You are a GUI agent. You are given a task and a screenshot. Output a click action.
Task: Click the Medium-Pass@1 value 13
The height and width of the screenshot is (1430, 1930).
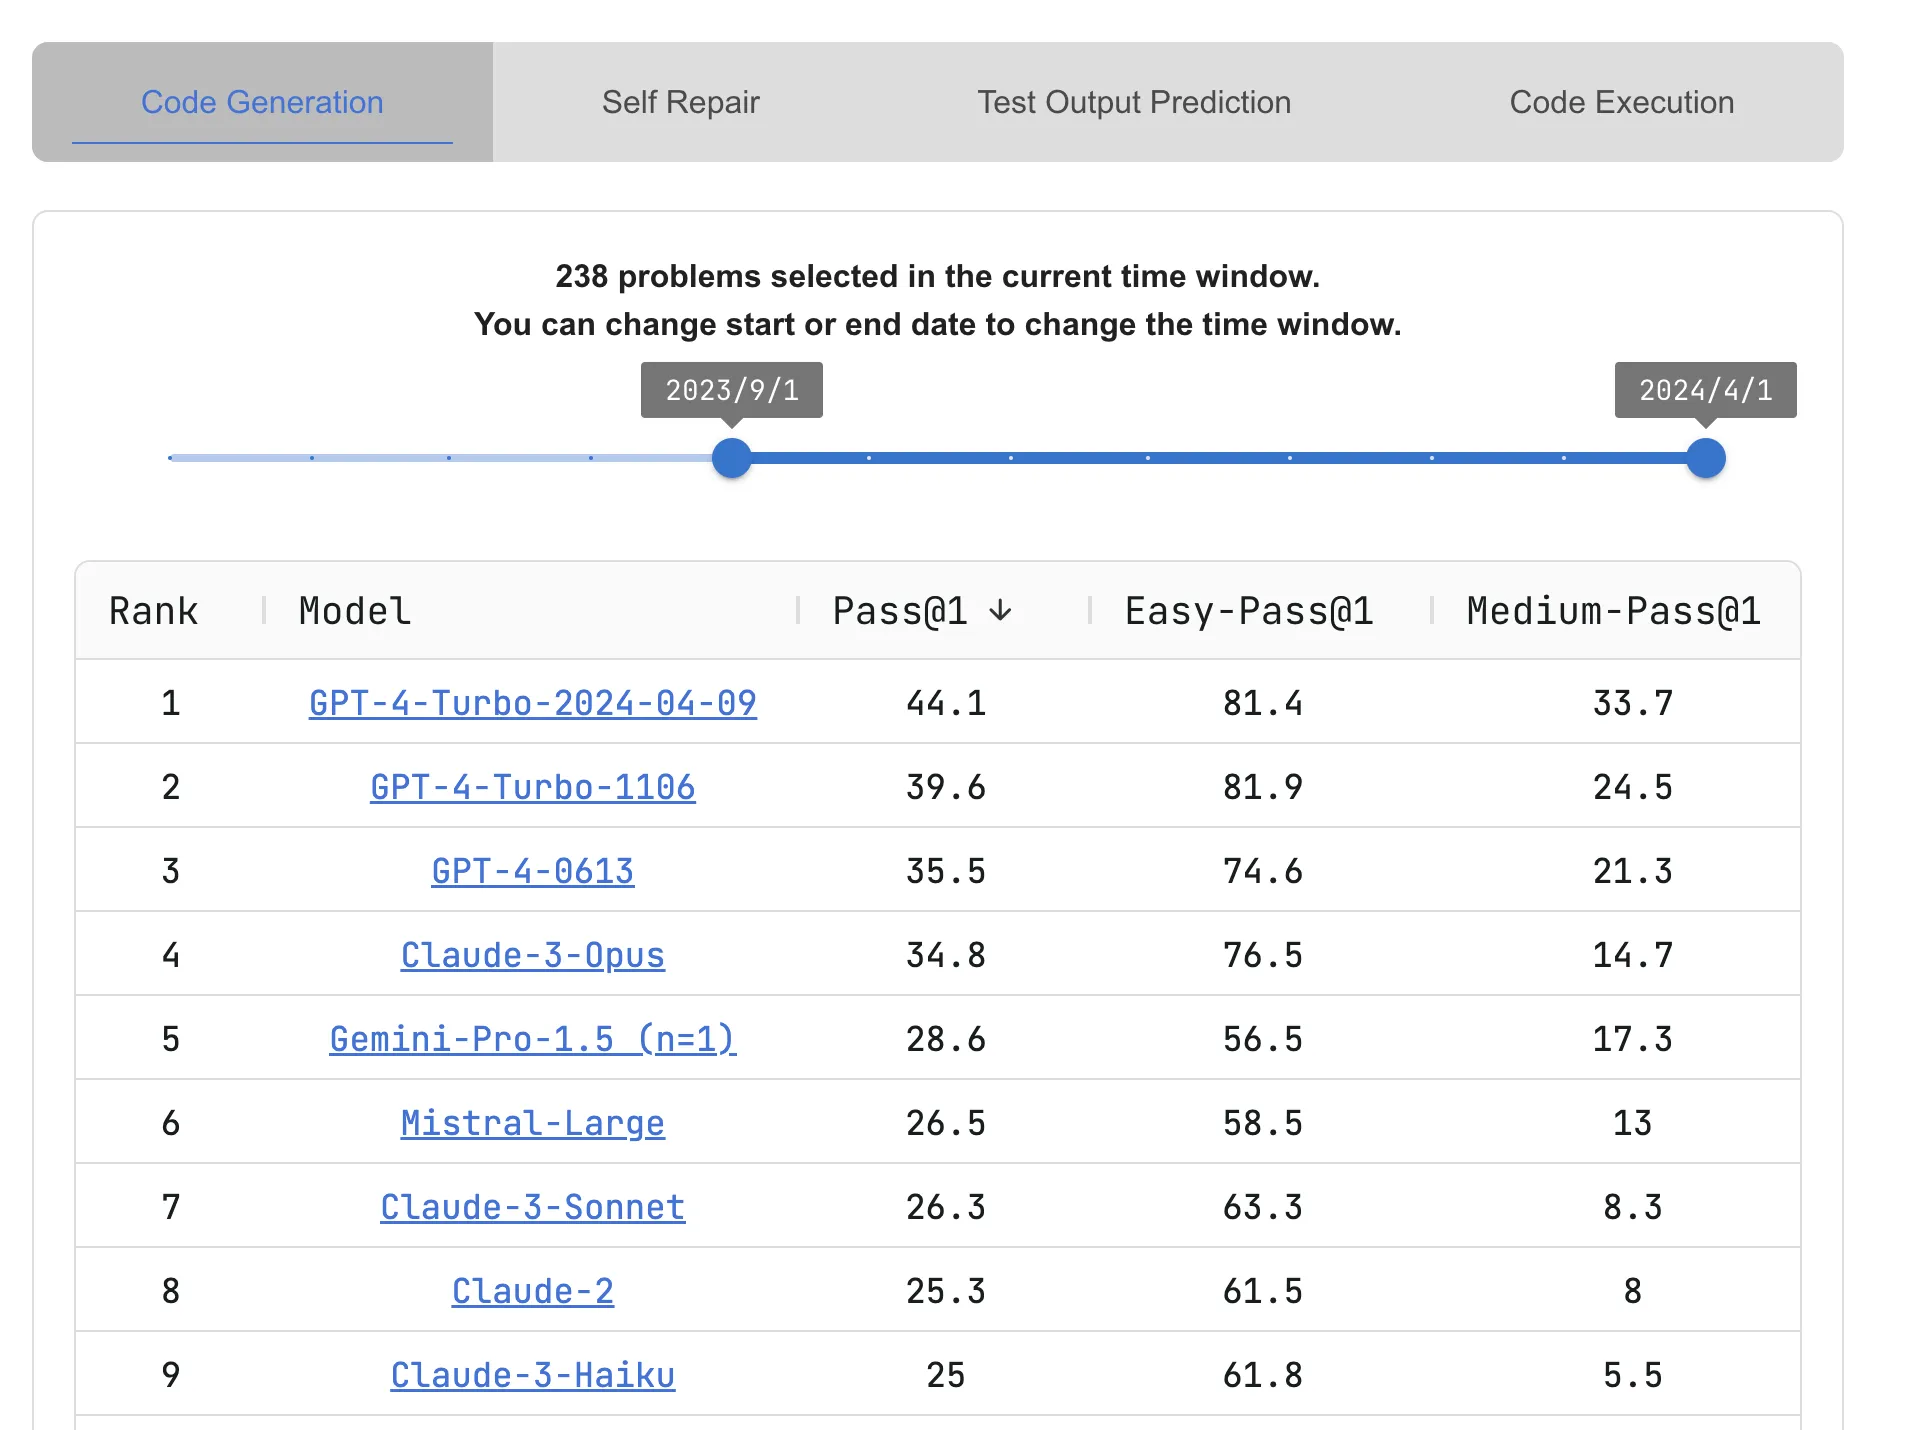pos(1633,1123)
